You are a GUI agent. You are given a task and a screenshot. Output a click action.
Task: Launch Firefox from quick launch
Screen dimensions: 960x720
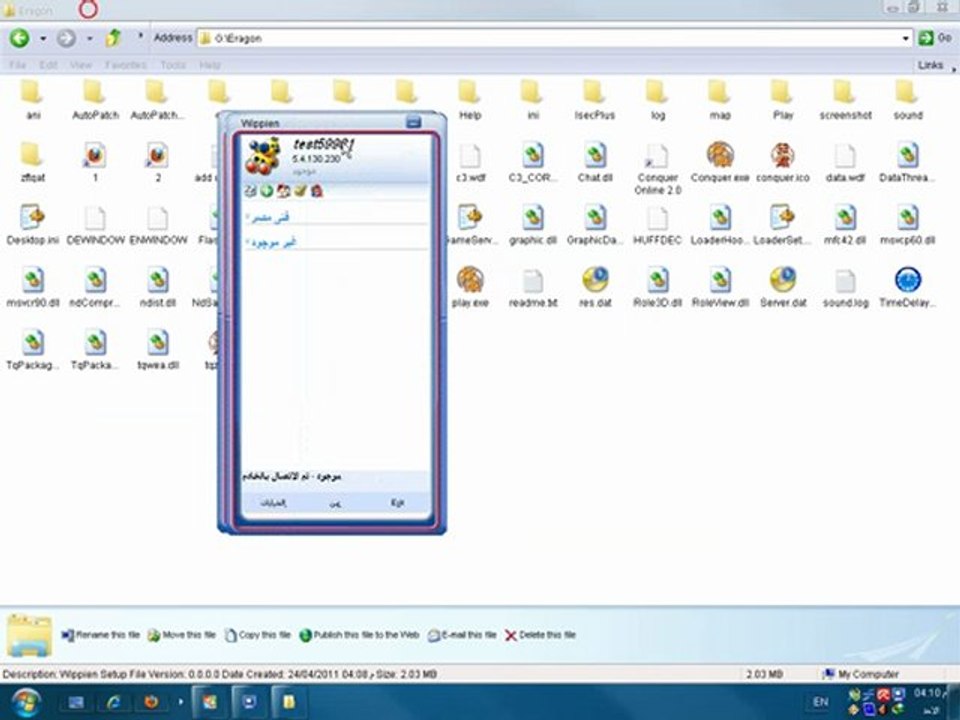click(151, 702)
